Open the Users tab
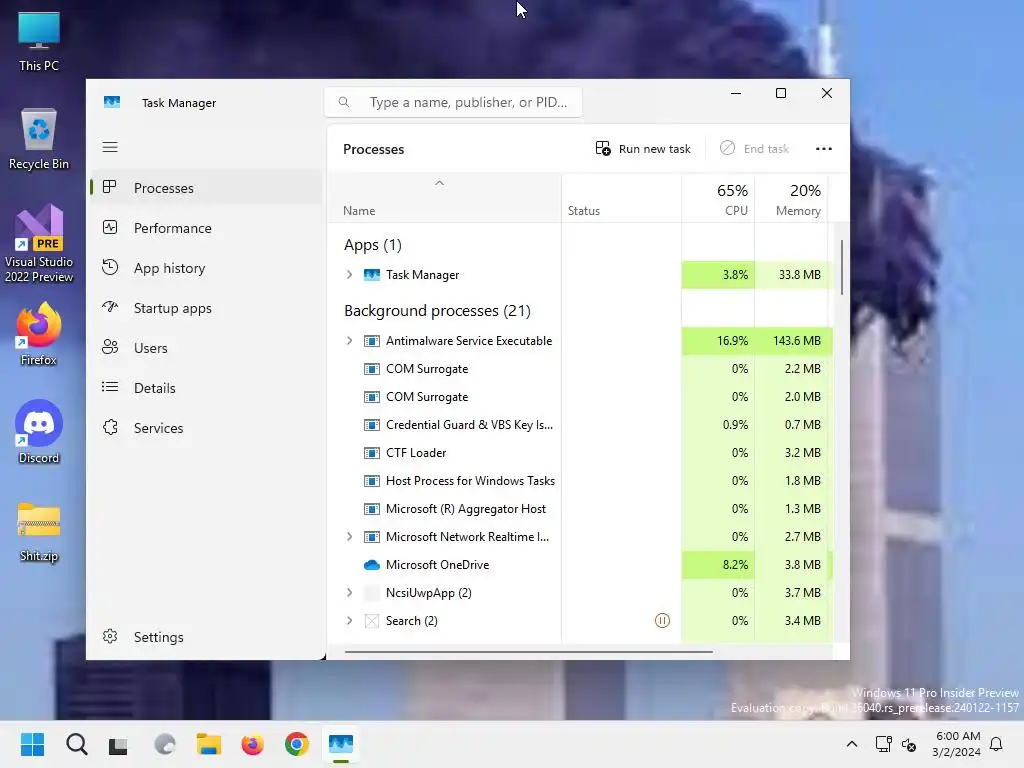This screenshot has height=768, width=1024. [206, 348]
